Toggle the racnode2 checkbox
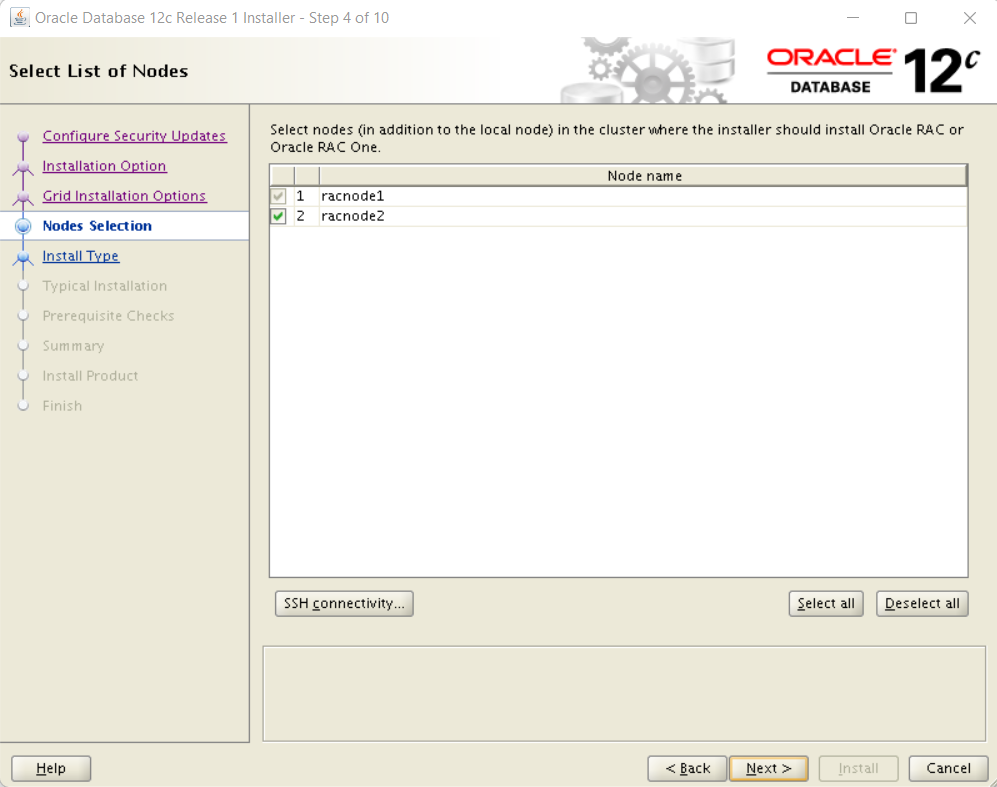Viewport: 997px width, 787px height. click(x=278, y=216)
